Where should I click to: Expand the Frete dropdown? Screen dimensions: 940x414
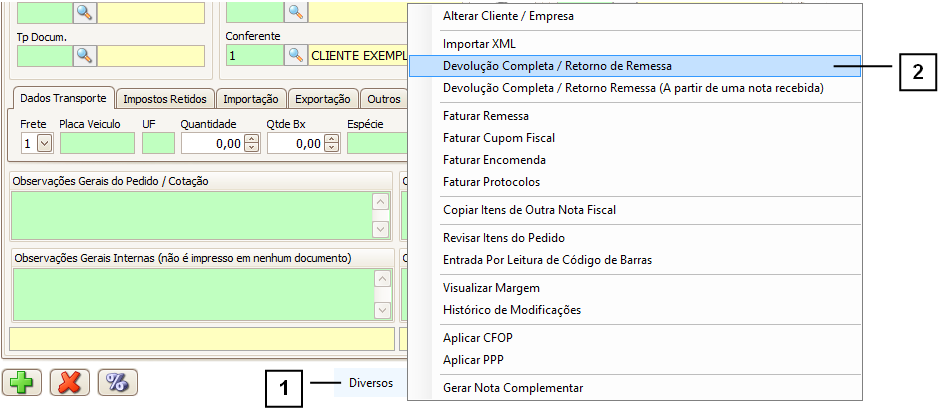pyautogui.click(x=44, y=143)
